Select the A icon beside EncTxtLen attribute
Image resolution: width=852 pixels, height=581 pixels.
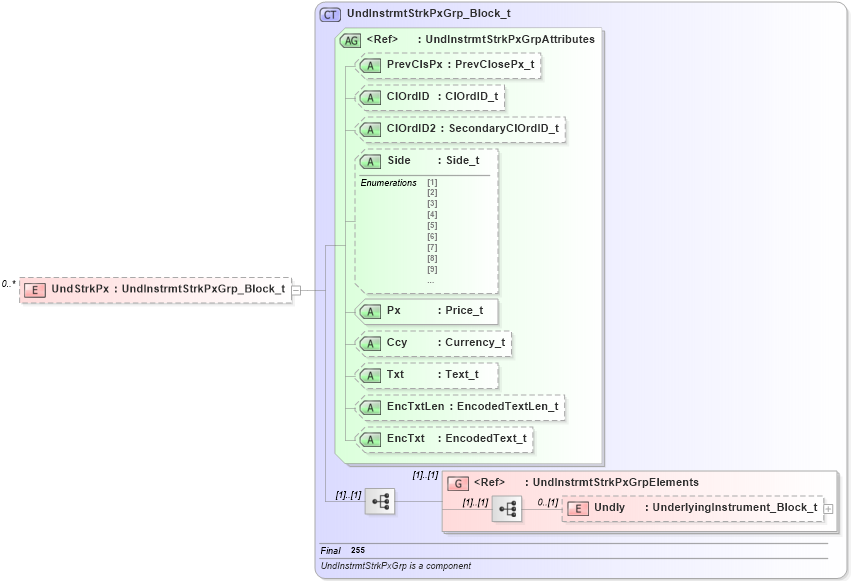(x=369, y=407)
